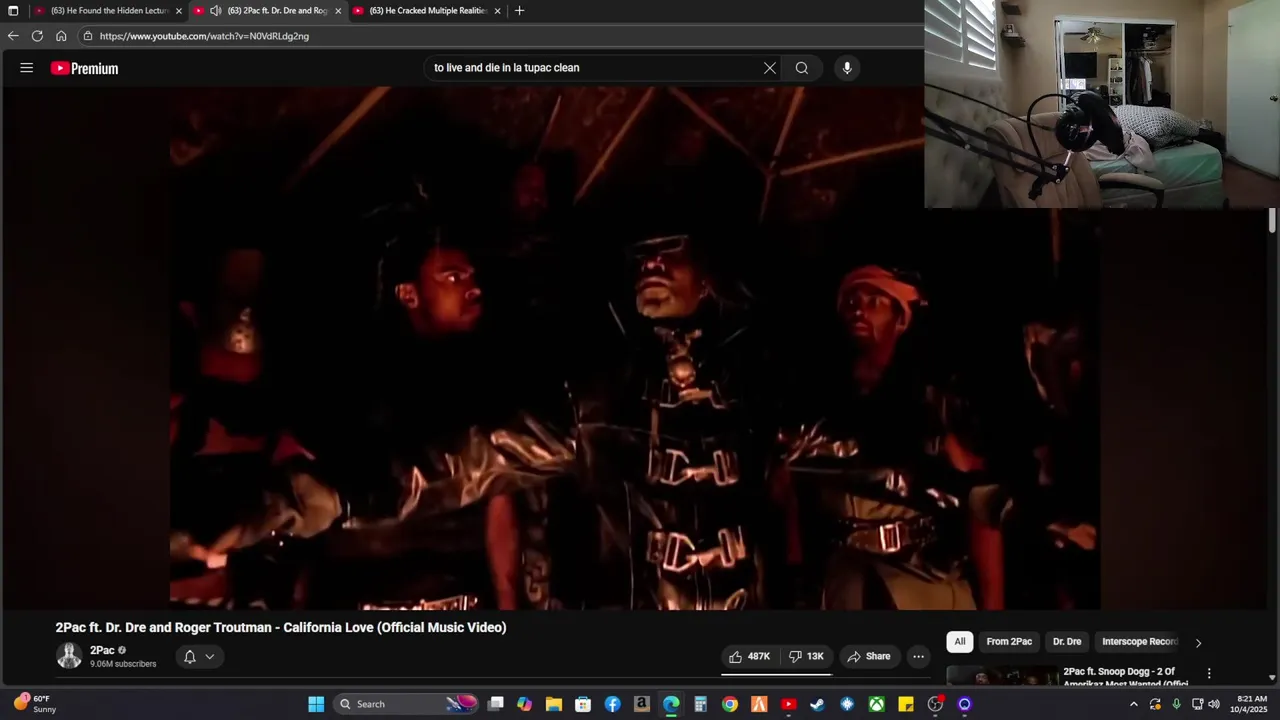This screenshot has width=1280, height=720.
Task: Open Sticky Notes from the taskbar
Action: point(906,704)
